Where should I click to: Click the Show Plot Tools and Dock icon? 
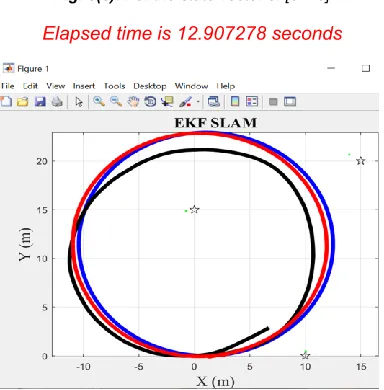290,102
